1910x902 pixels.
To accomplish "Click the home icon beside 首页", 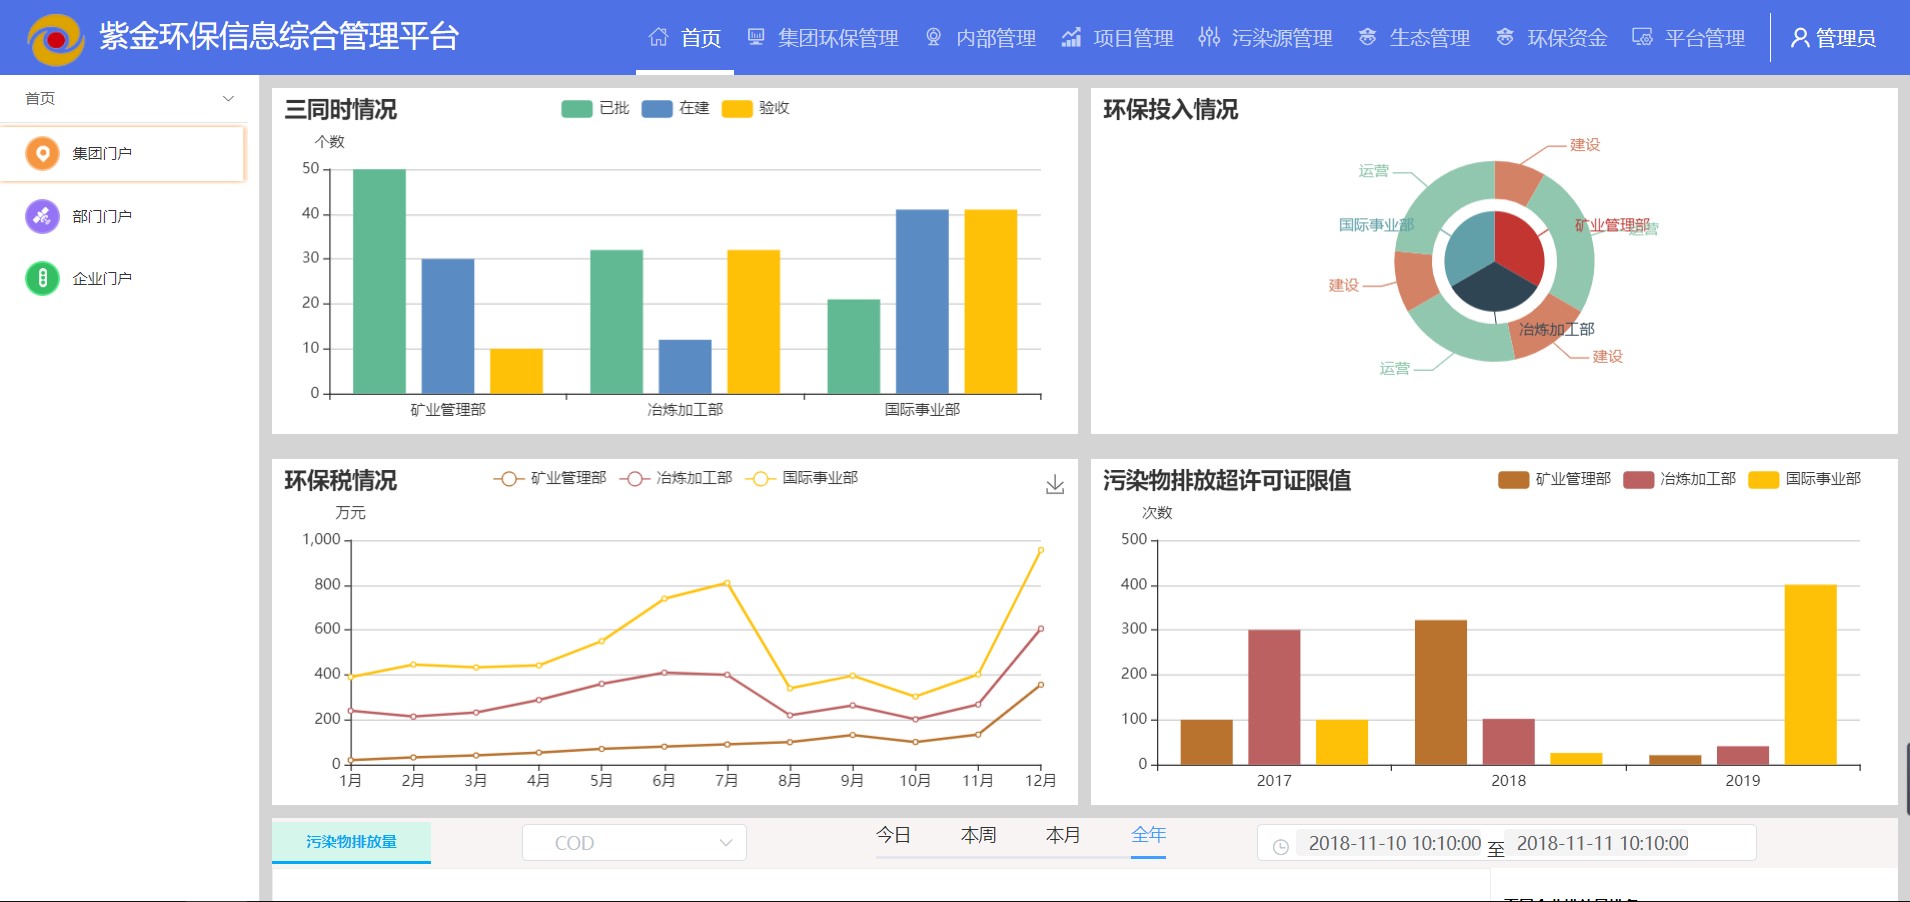I will (x=658, y=37).
